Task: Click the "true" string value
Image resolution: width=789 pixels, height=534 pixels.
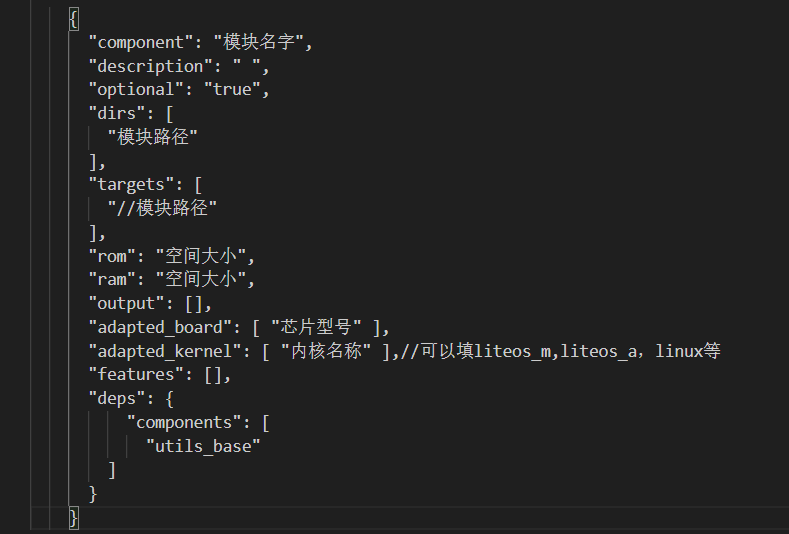Action: pos(236,90)
